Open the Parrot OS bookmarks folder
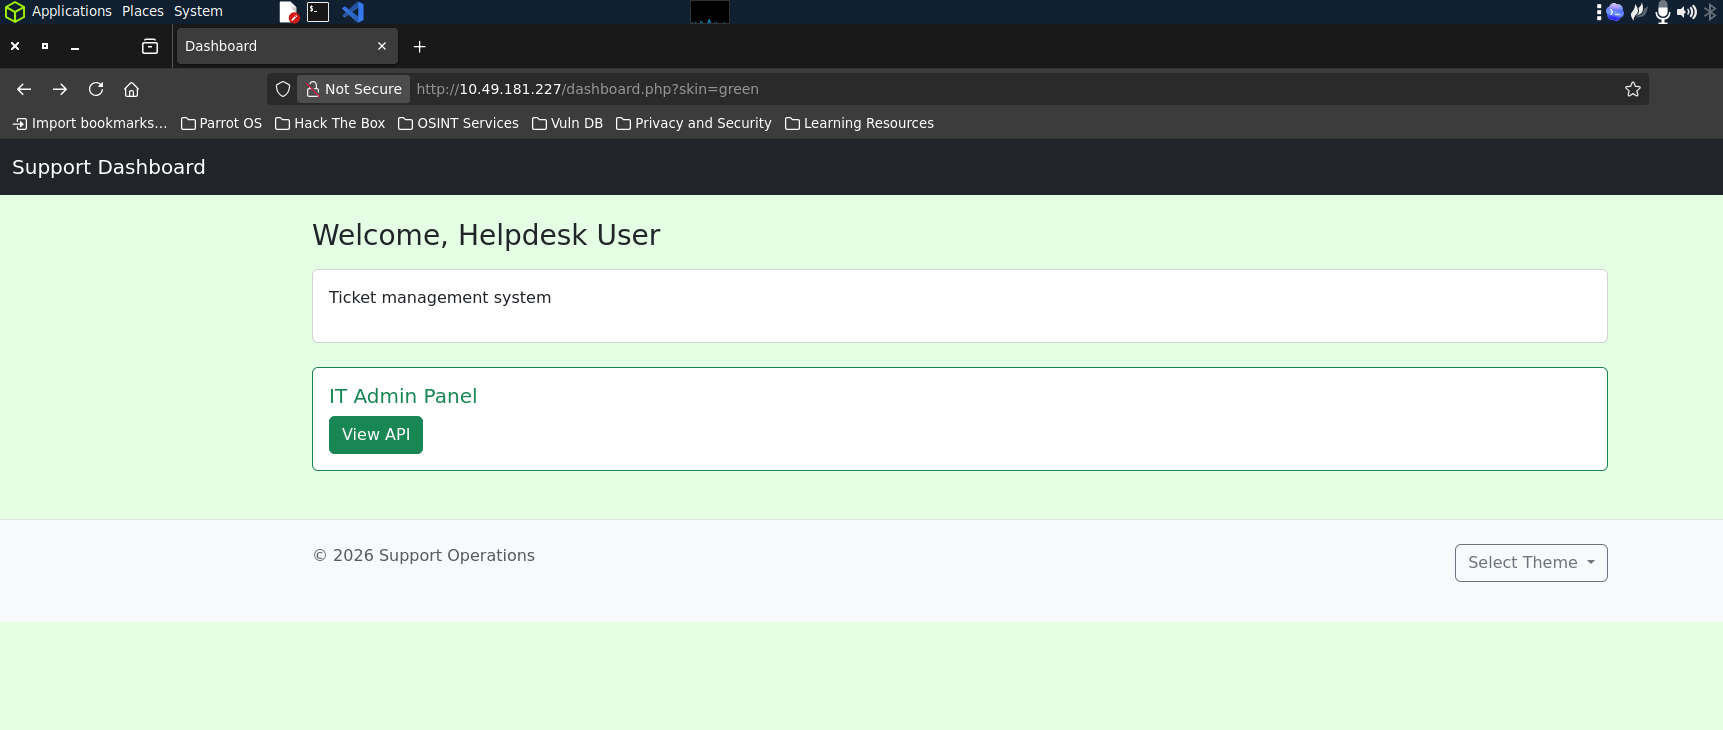This screenshot has width=1723, height=730. (221, 123)
